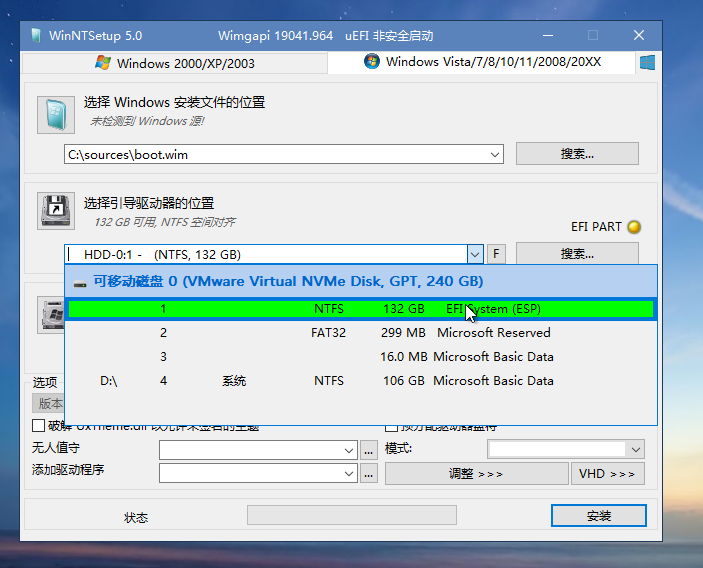The image size is (703, 568).
Task: Expand the C:\sources\boot.wim path dropdown
Action: point(496,154)
